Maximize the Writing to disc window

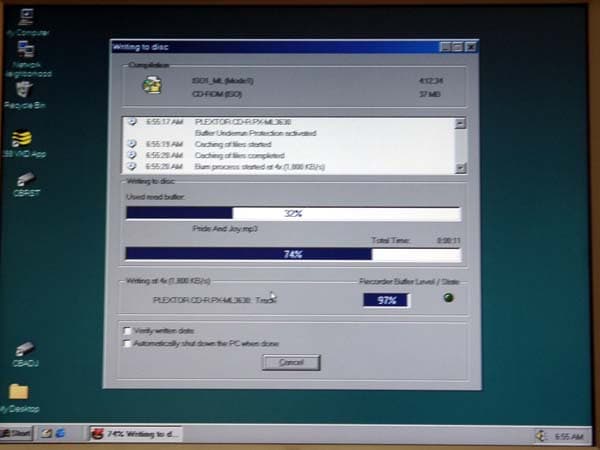tap(457, 47)
